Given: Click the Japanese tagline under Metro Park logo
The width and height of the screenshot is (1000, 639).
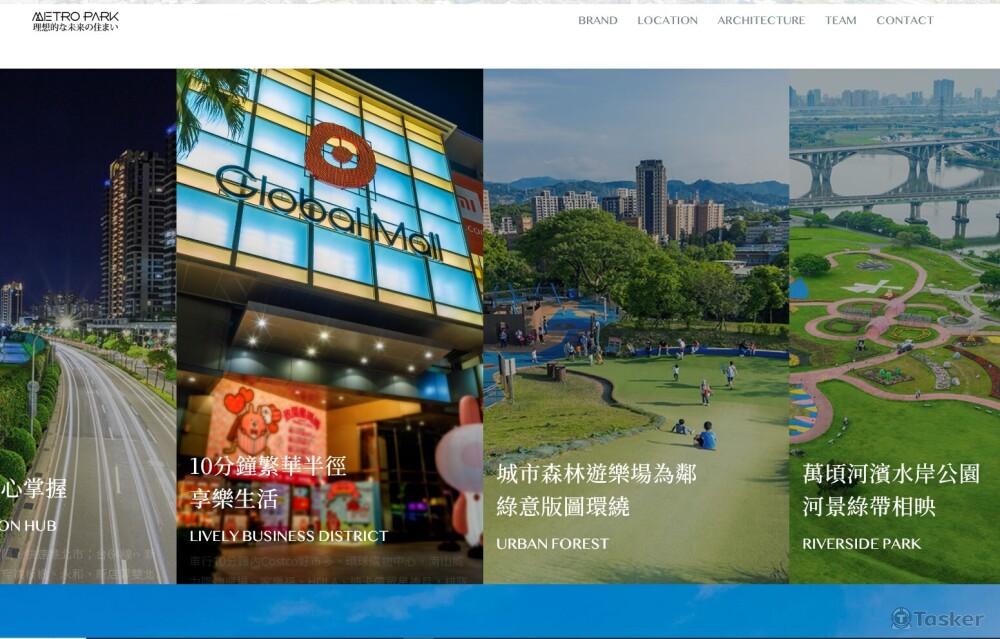Looking at the screenshot, I should point(75,27).
